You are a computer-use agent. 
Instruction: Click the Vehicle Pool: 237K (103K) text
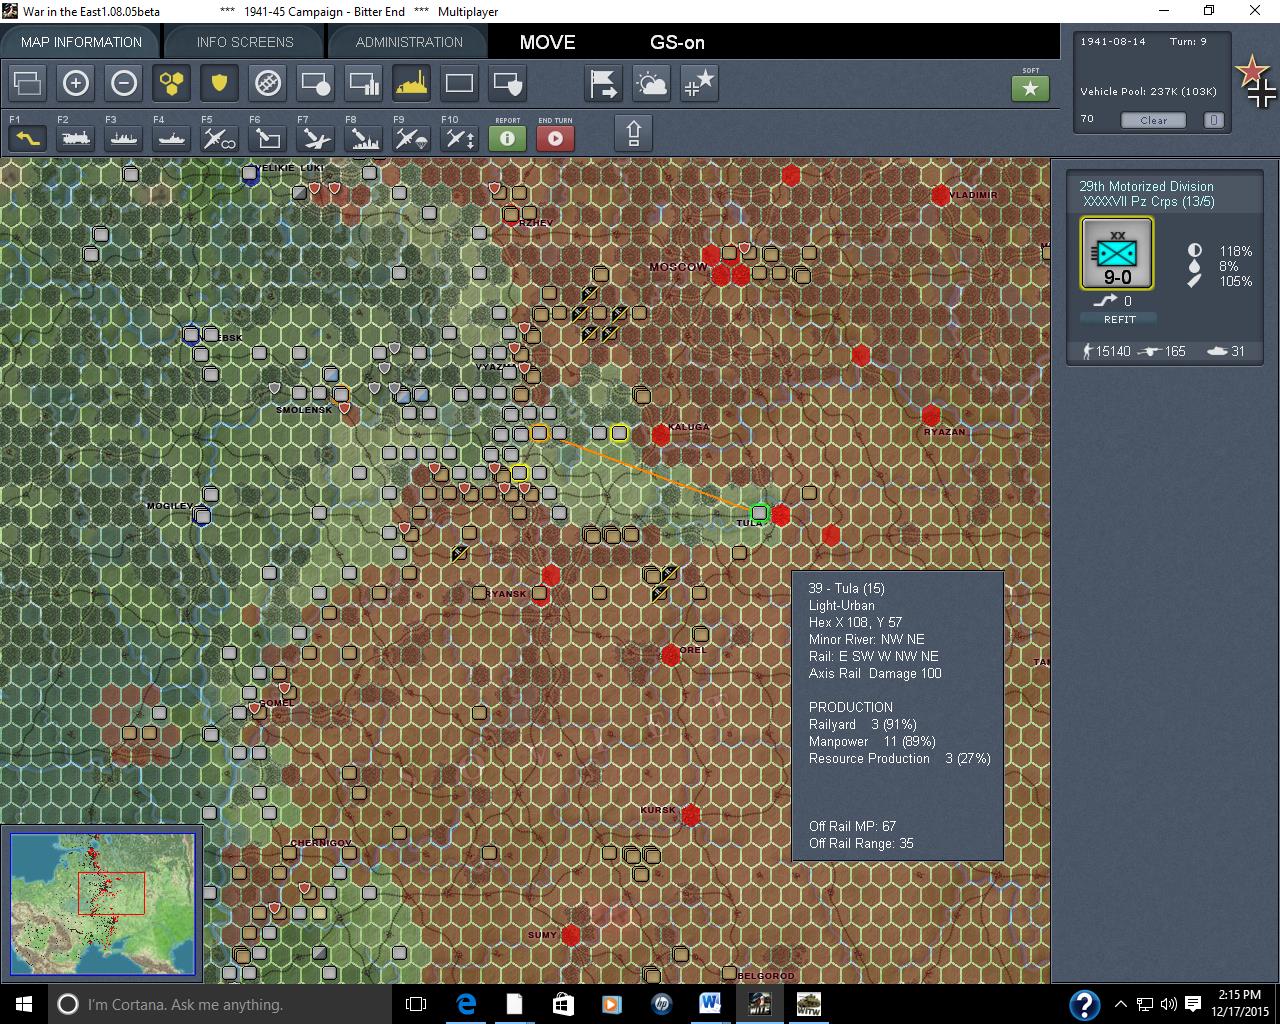pos(1148,91)
